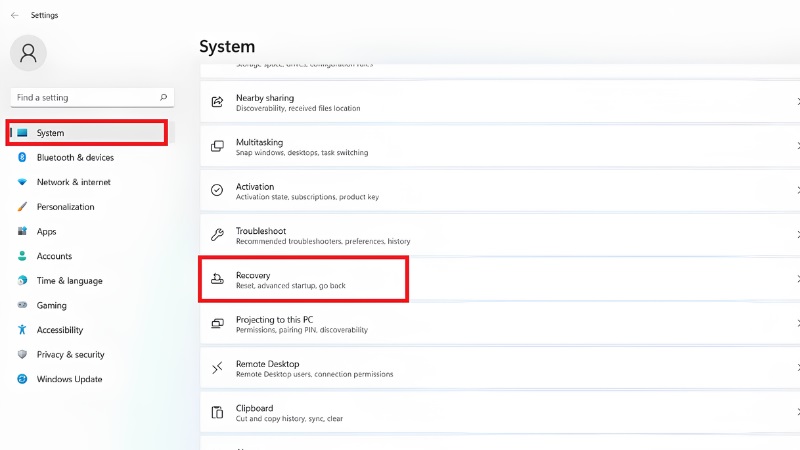Click 'Remote Desktop users, connection permissions' text
Image resolution: width=800 pixels, height=450 pixels.
314,374
